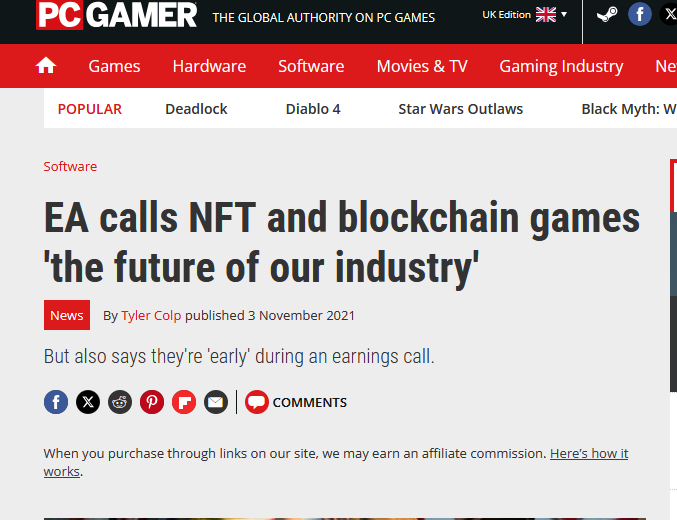Visit author Tyler Colp's profile
The width and height of the screenshot is (677, 520).
[x=151, y=315]
